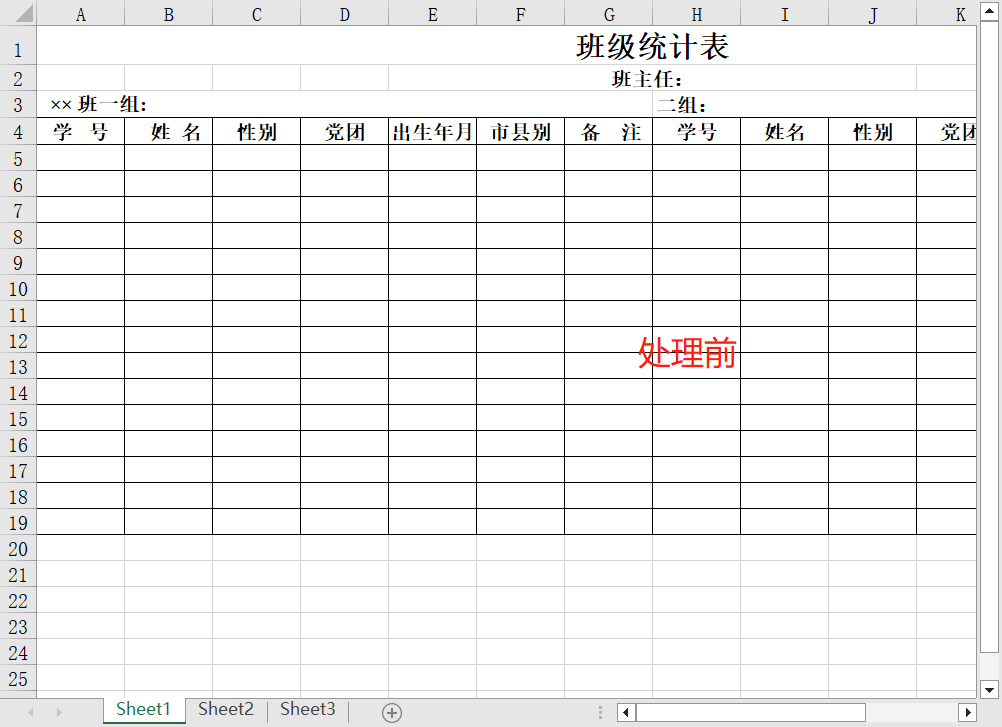Switch to the Sheet2 tab
This screenshot has width=1002, height=727.
[225, 709]
